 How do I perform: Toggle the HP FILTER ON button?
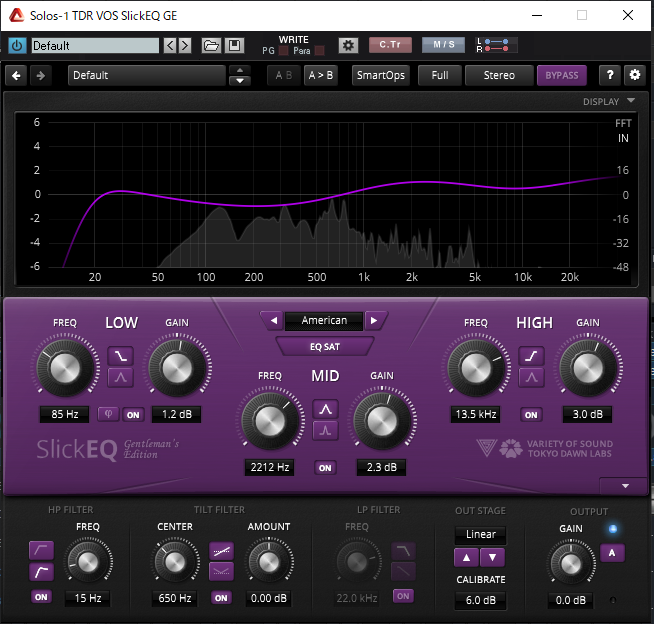(41, 597)
